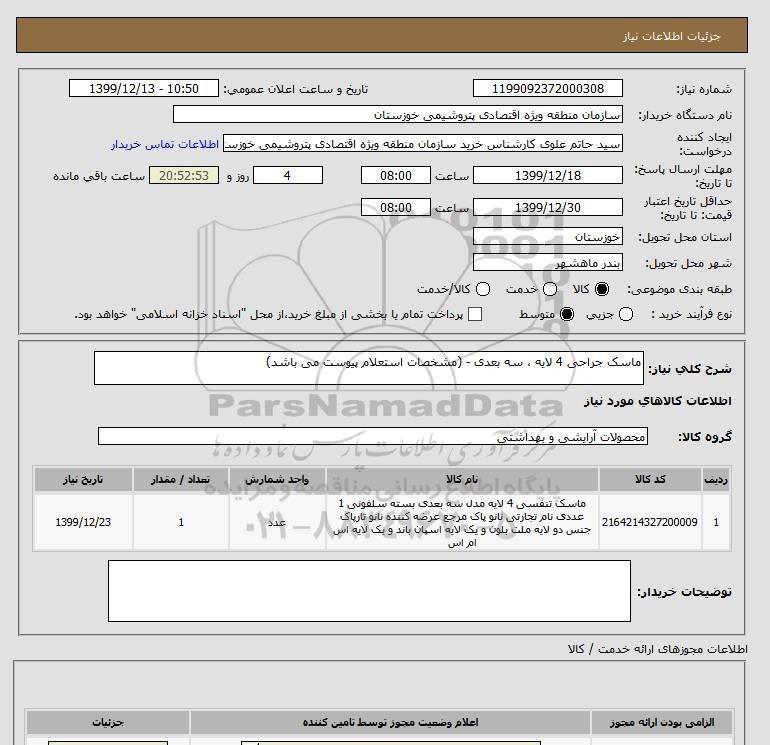Image resolution: width=770 pixels, height=745 pixels.
Task: Select the متوسط purchase type radio
Action: pos(567,314)
